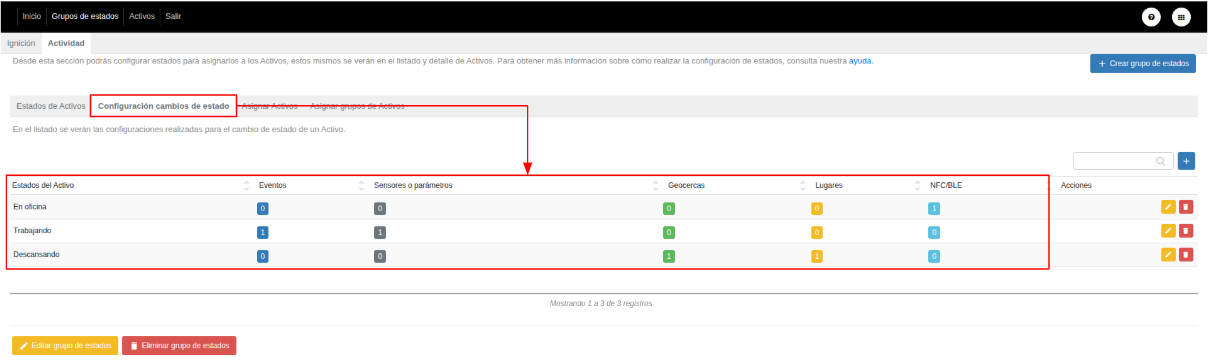Open Asignar grupos de Activos tab
This screenshot has width=1208, height=362.
coord(357,105)
